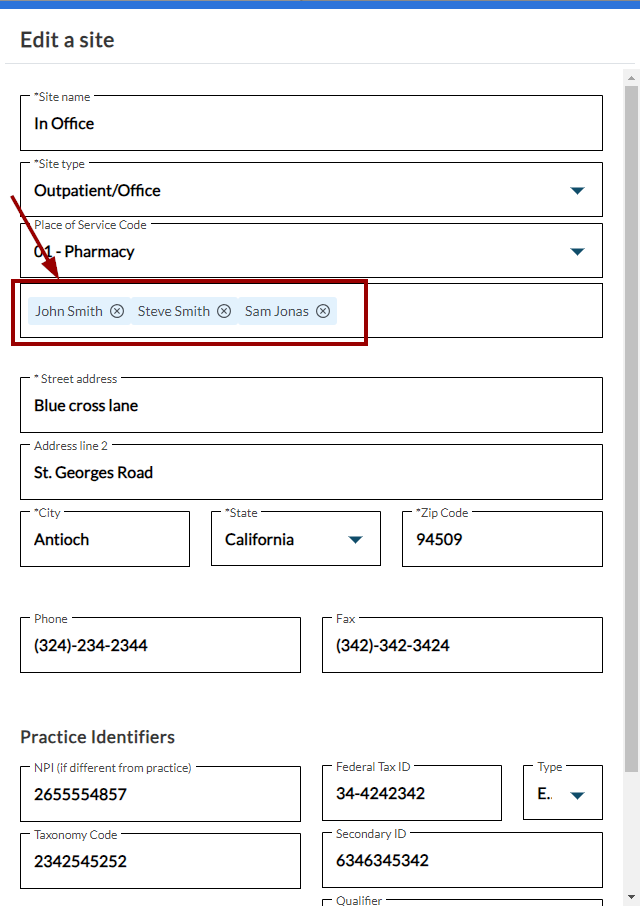Screen dimensions: 640x906
Task: Remove Steve Smith chip
Action: pos(224,311)
